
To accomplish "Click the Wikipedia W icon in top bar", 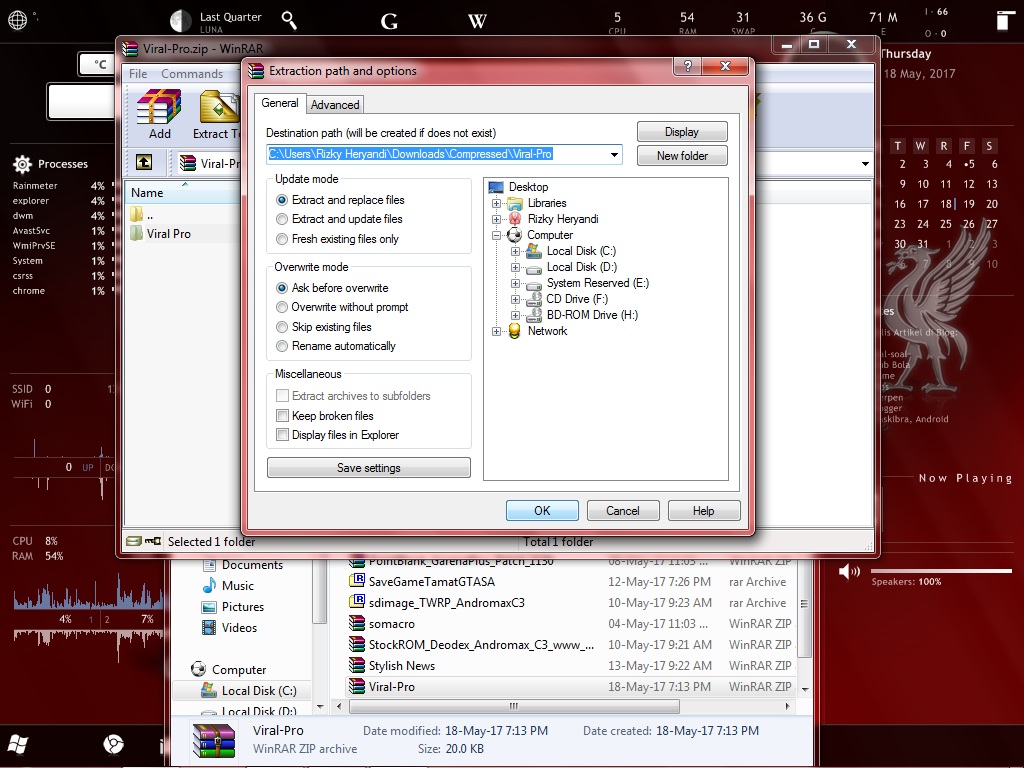I will pyautogui.click(x=477, y=22).
